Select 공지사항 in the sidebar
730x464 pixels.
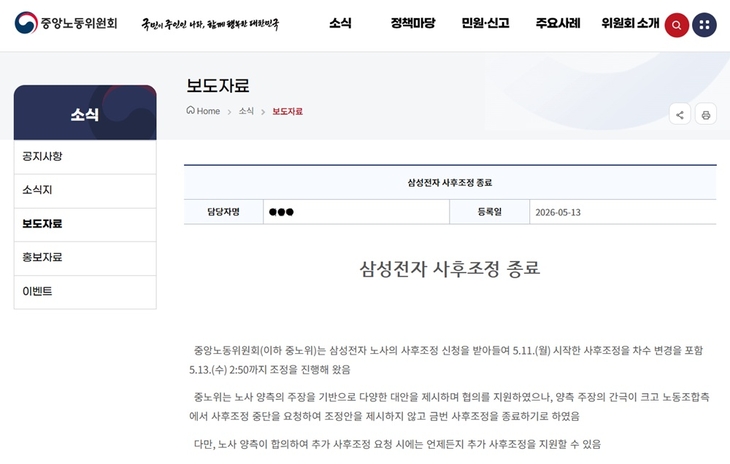click(x=85, y=156)
